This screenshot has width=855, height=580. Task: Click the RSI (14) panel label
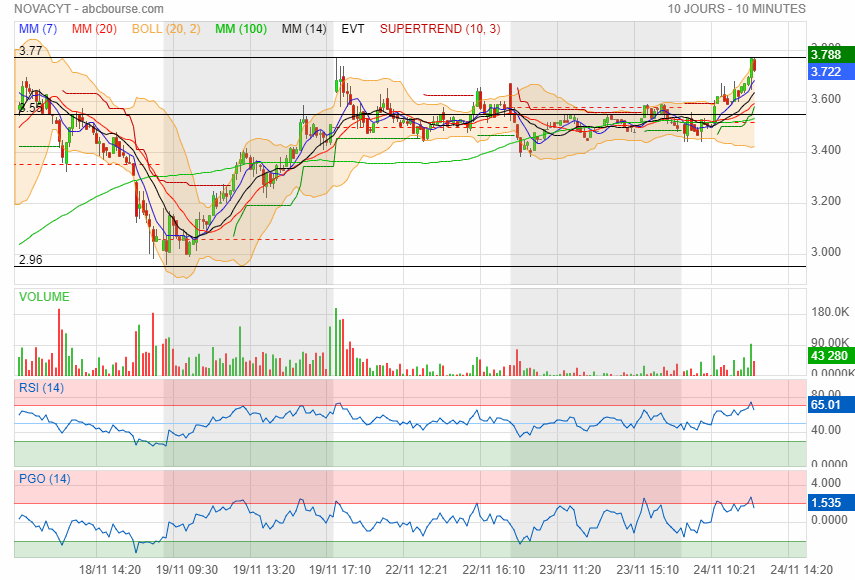(x=41, y=388)
